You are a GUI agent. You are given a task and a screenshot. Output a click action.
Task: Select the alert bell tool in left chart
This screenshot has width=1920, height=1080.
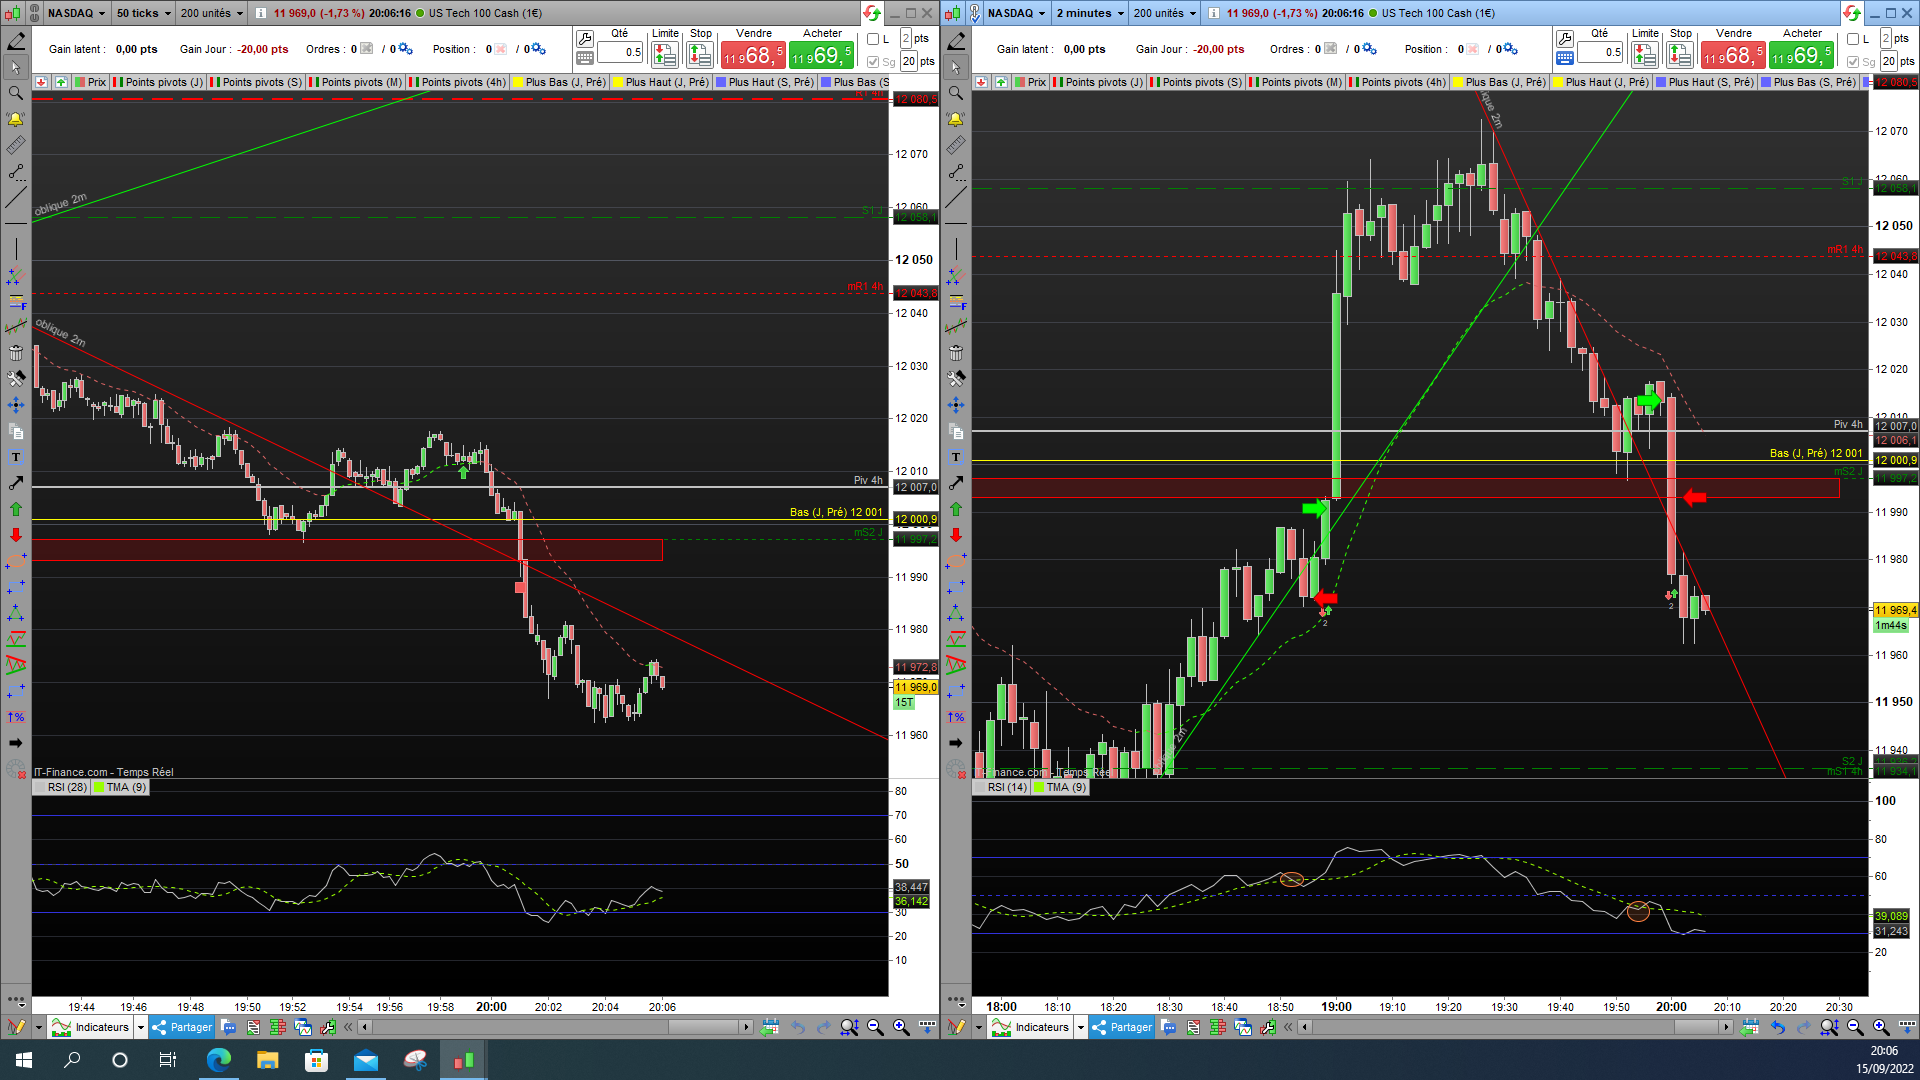[15, 119]
